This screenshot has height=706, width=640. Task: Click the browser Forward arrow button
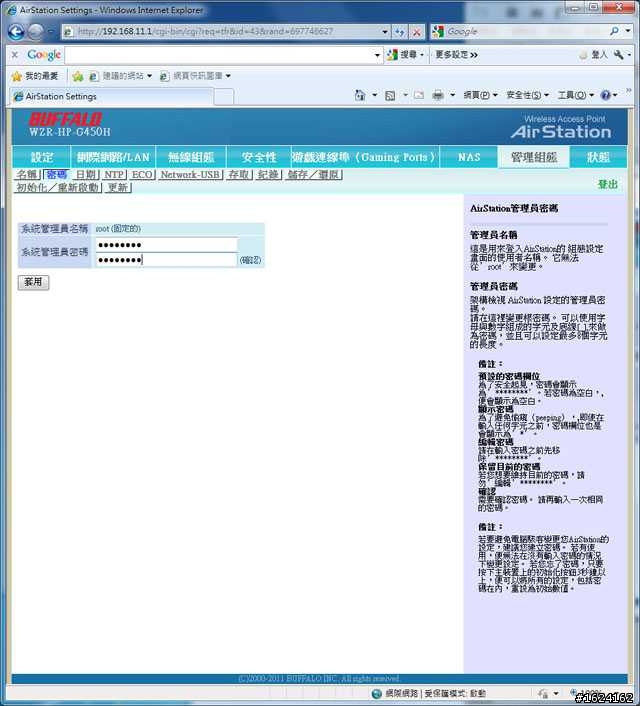(x=36, y=32)
